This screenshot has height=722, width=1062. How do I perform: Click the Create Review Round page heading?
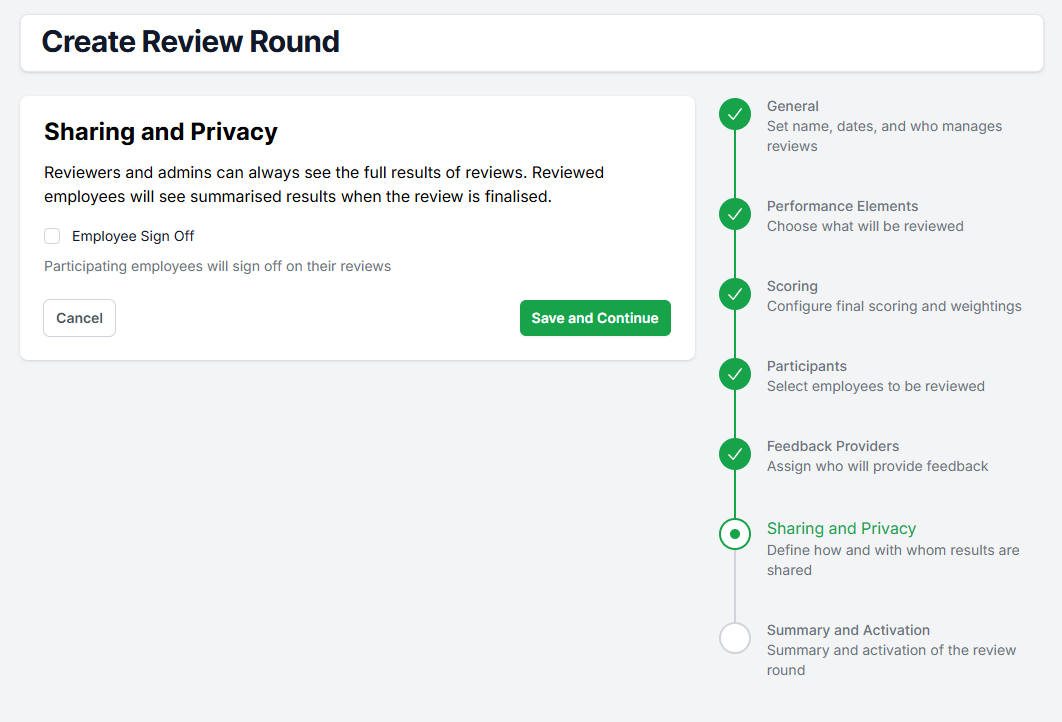(x=190, y=42)
